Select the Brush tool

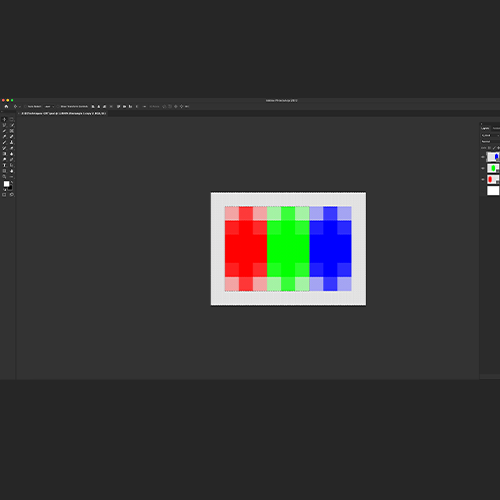pos(4,142)
